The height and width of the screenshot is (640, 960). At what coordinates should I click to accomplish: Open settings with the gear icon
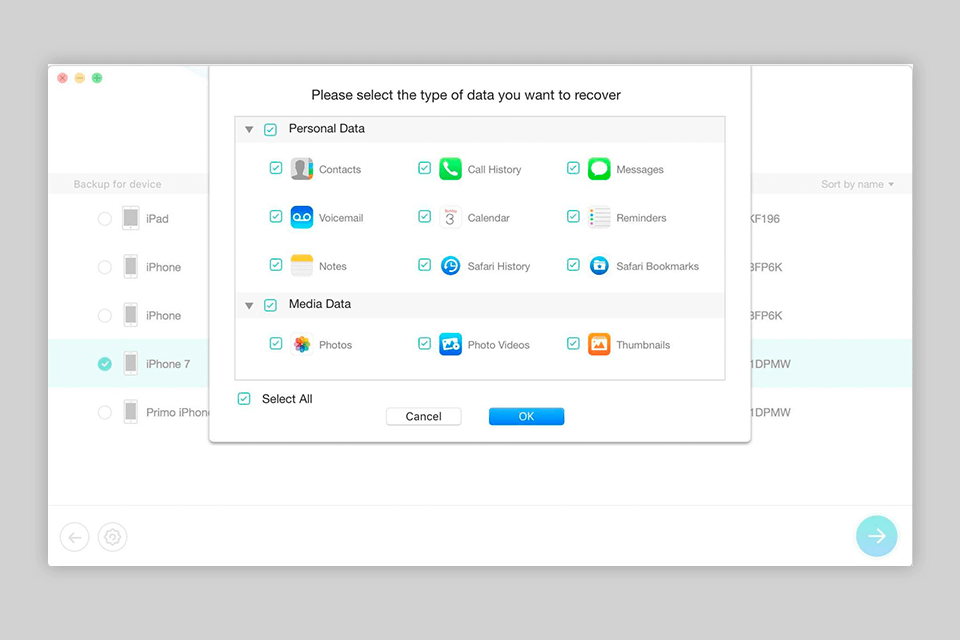click(x=113, y=537)
